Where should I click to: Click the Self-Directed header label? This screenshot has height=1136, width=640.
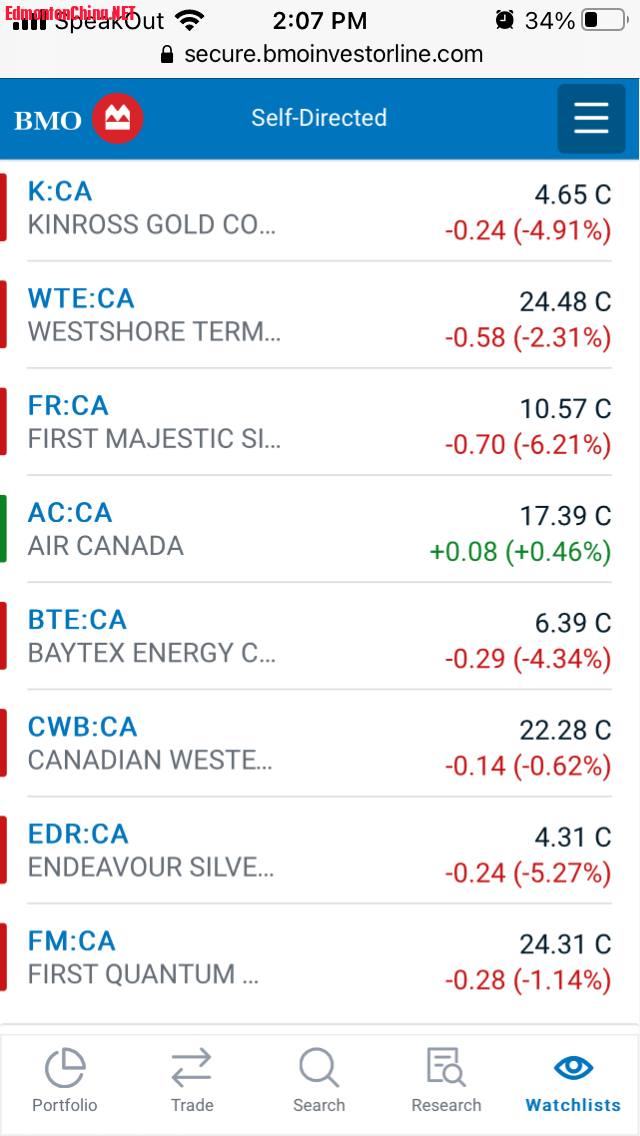319,118
